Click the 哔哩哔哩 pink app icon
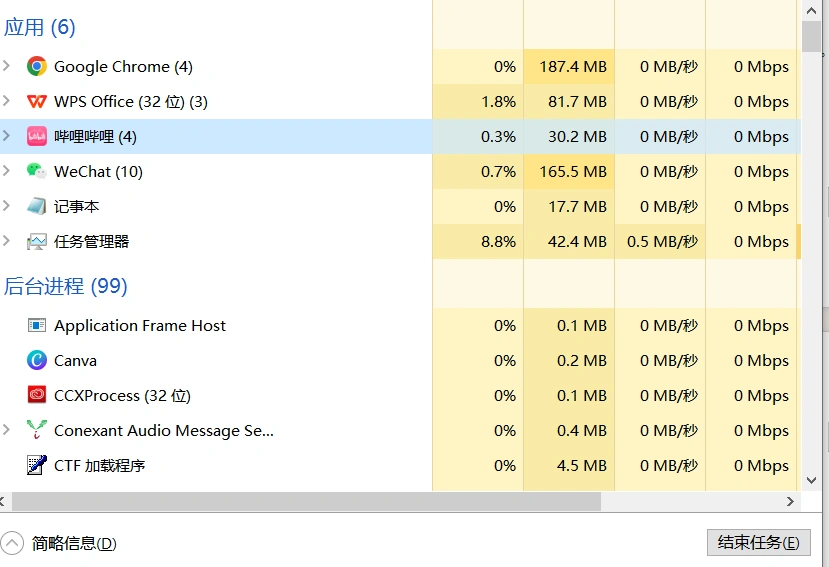This screenshot has height=567, width=829. click(x=37, y=137)
